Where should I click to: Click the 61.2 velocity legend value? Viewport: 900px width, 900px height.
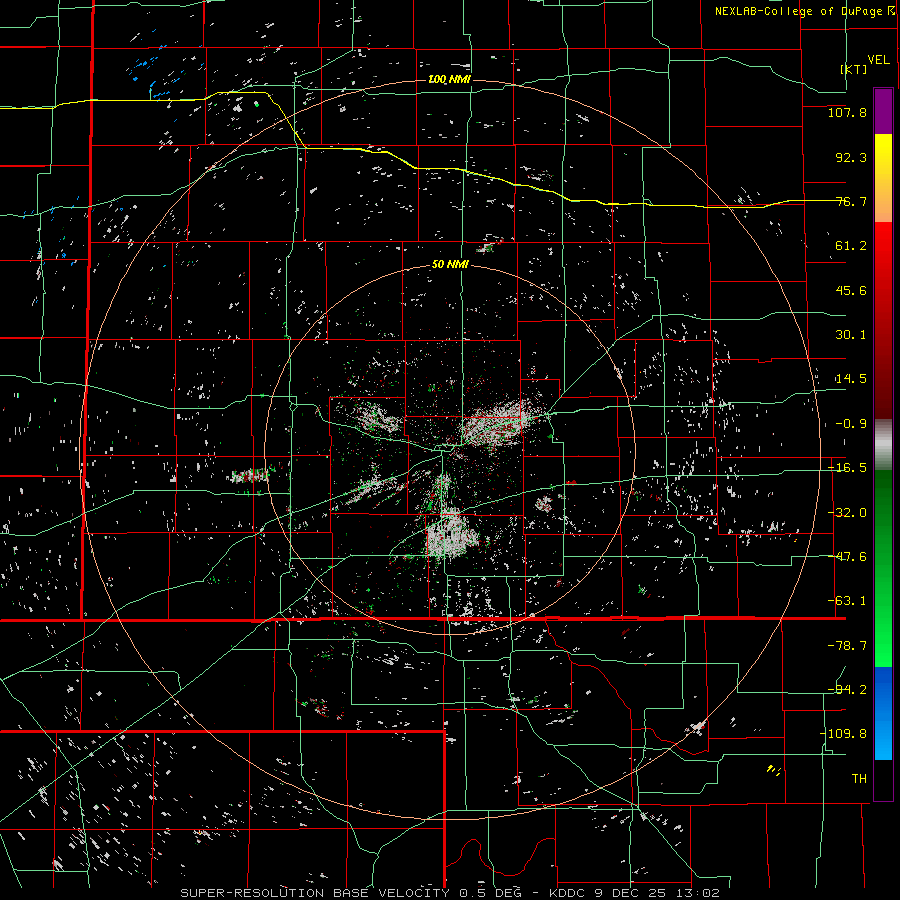tap(851, 246)
